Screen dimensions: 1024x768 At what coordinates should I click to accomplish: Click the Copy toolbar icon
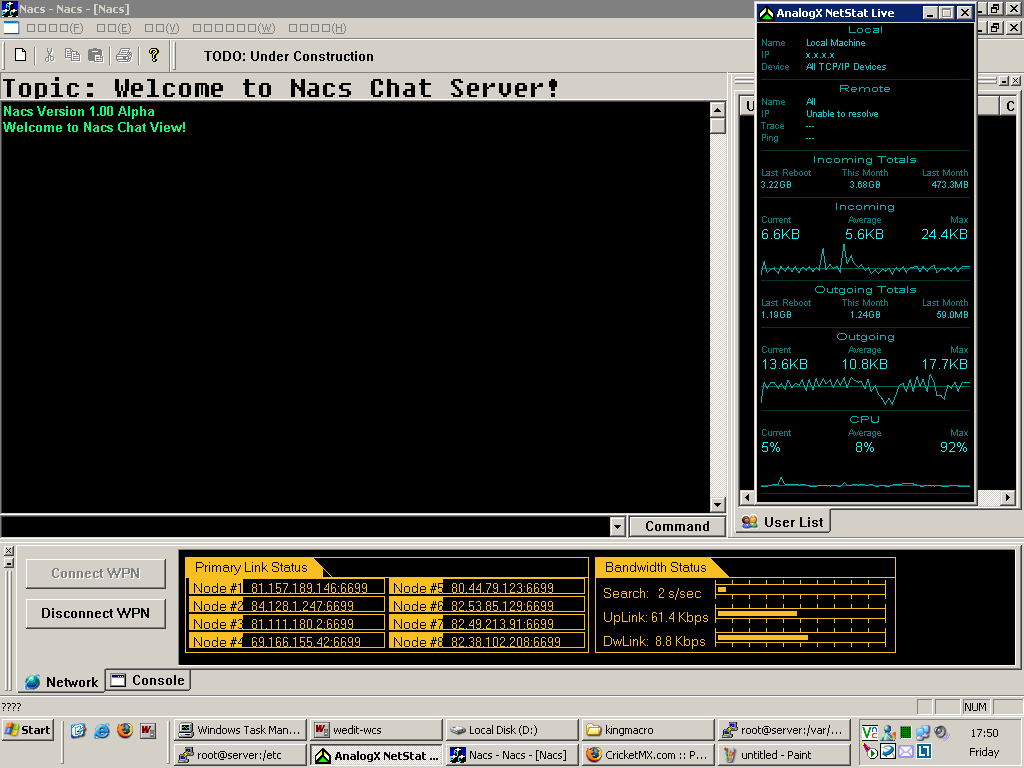coord(72,56)
